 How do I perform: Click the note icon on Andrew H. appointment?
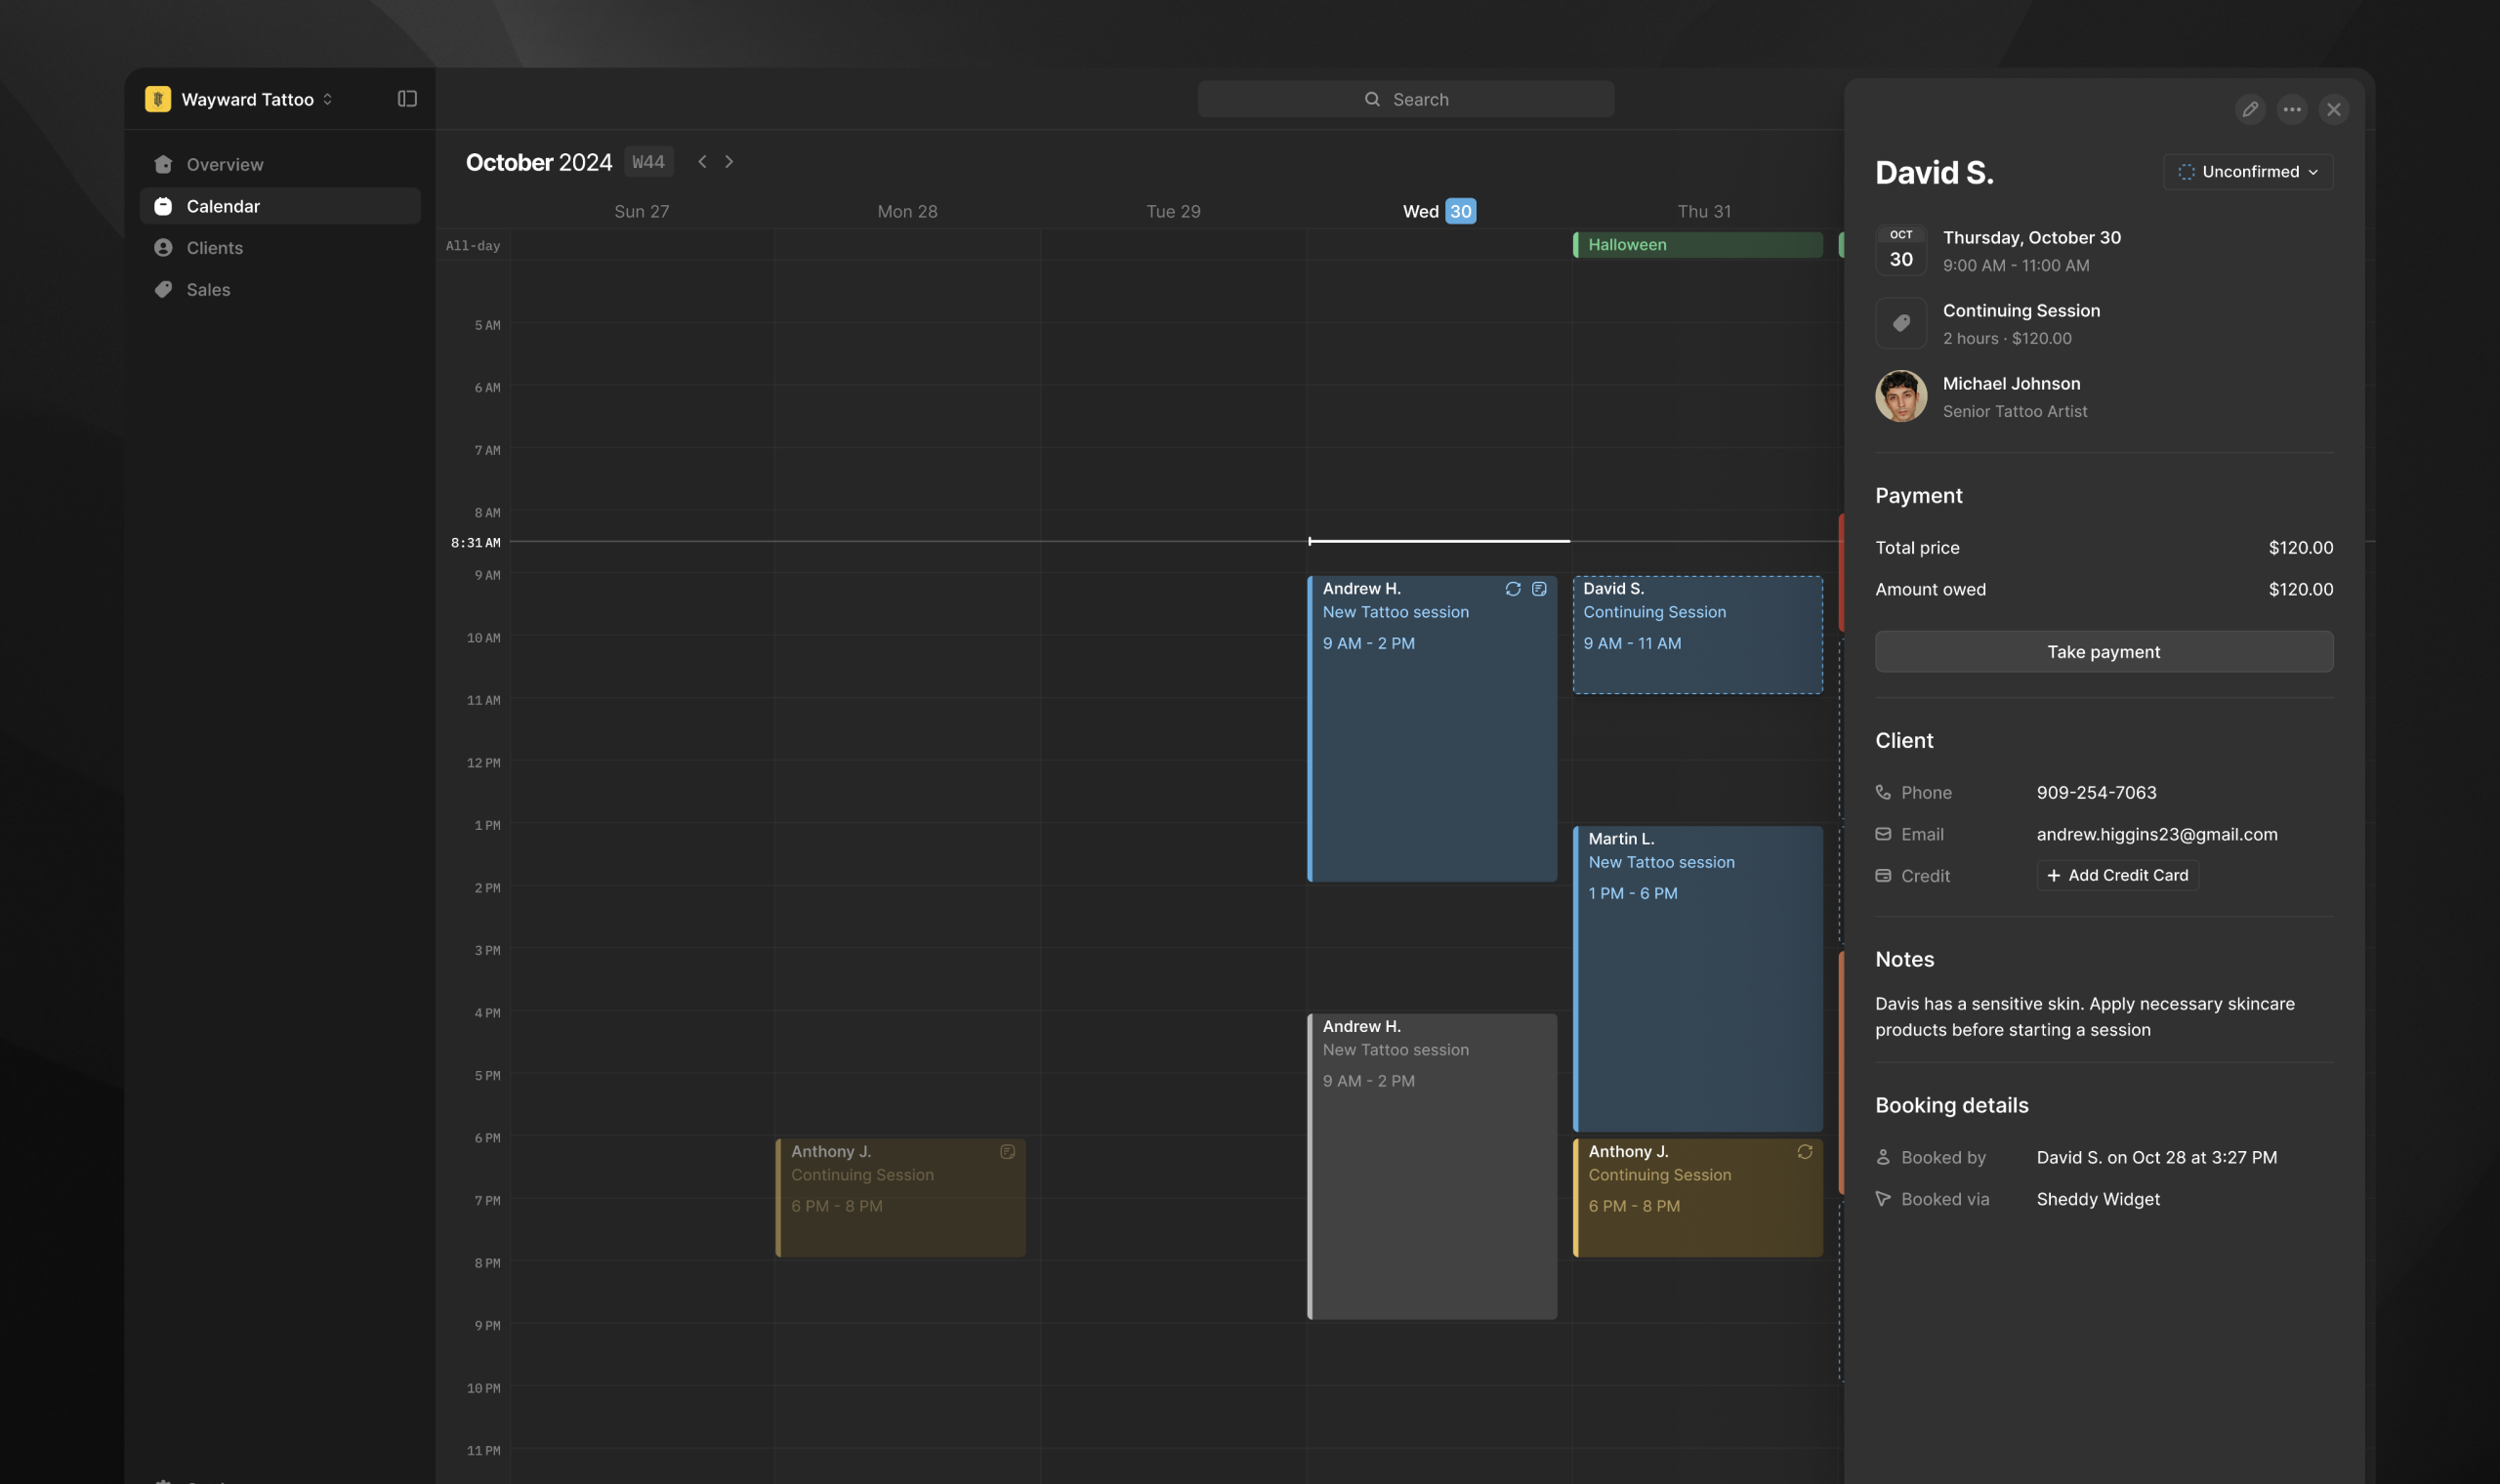[x=1539, y=589]
